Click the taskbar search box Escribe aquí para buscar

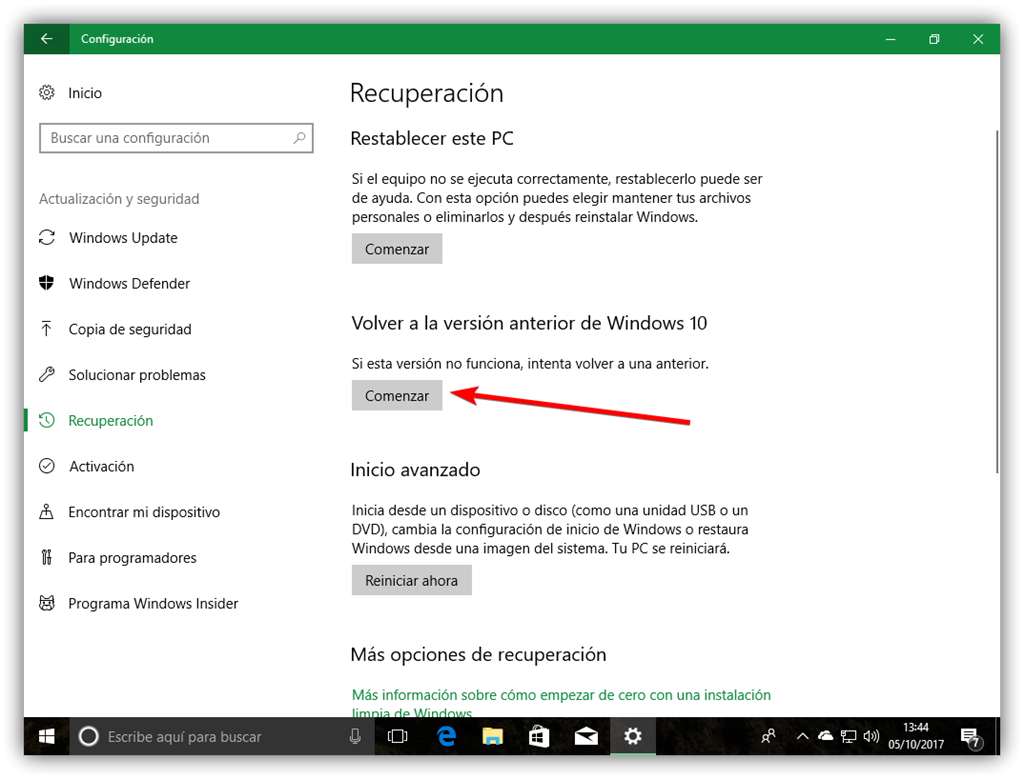[222, 737]
